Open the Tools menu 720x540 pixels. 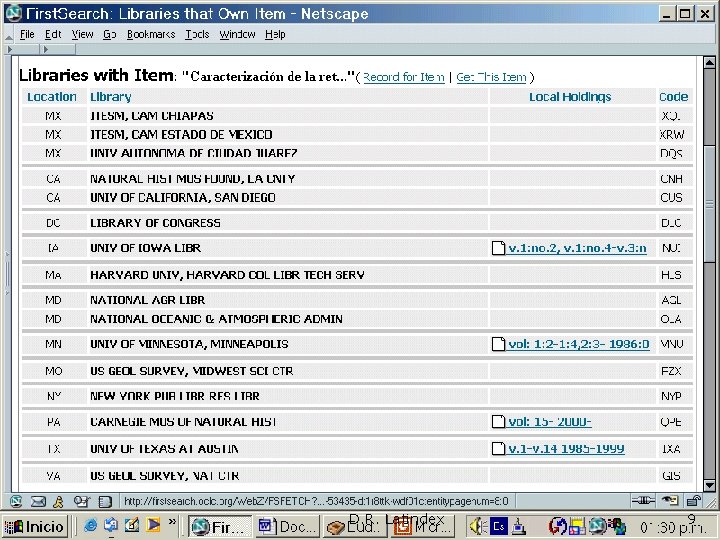[197, 34]
